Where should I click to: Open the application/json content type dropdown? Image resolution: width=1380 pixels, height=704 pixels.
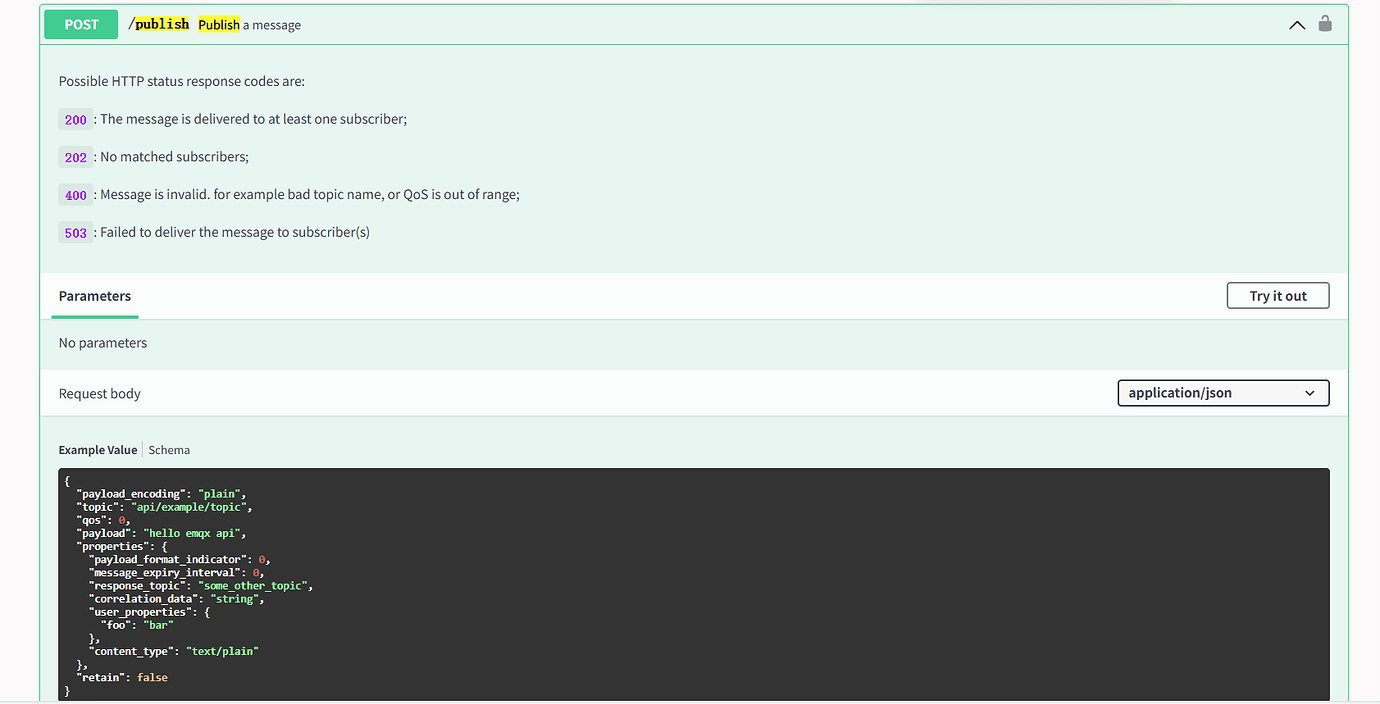(x=1222, y=393)
